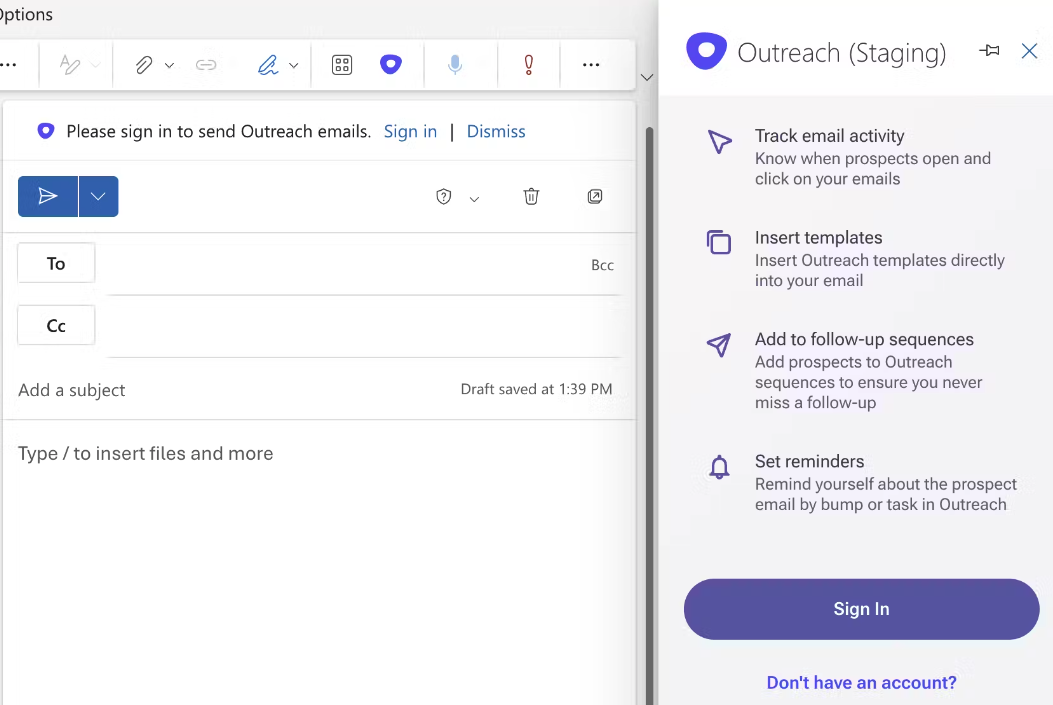Click the signature pen icon
This screenshot has width=1053, height=705.
(x=267, y=65)
